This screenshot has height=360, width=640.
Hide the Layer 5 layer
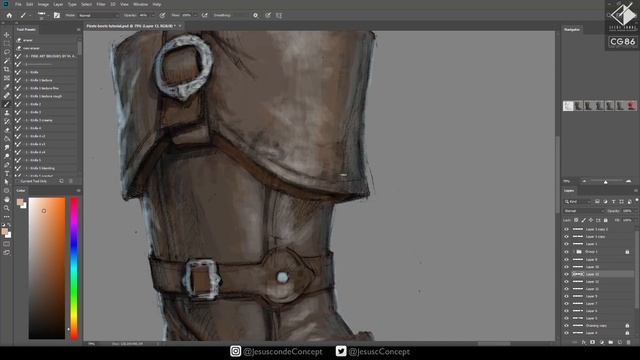coord(567,318)
